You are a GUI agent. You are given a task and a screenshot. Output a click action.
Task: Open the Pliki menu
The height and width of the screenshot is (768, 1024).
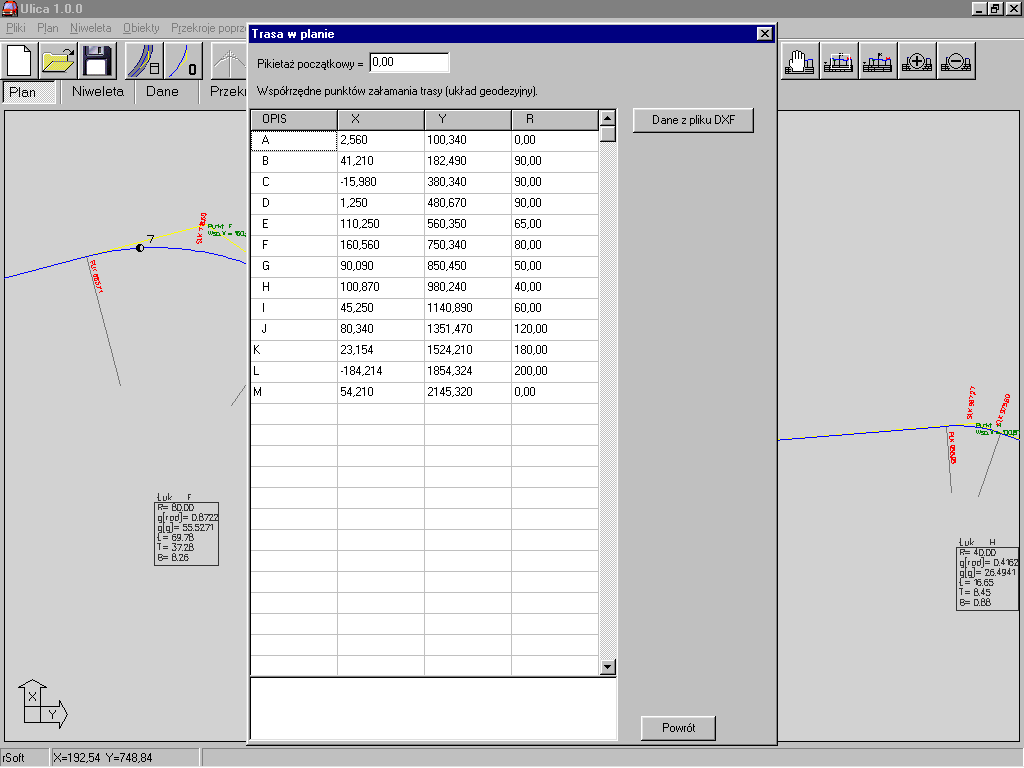click(16, 28)
